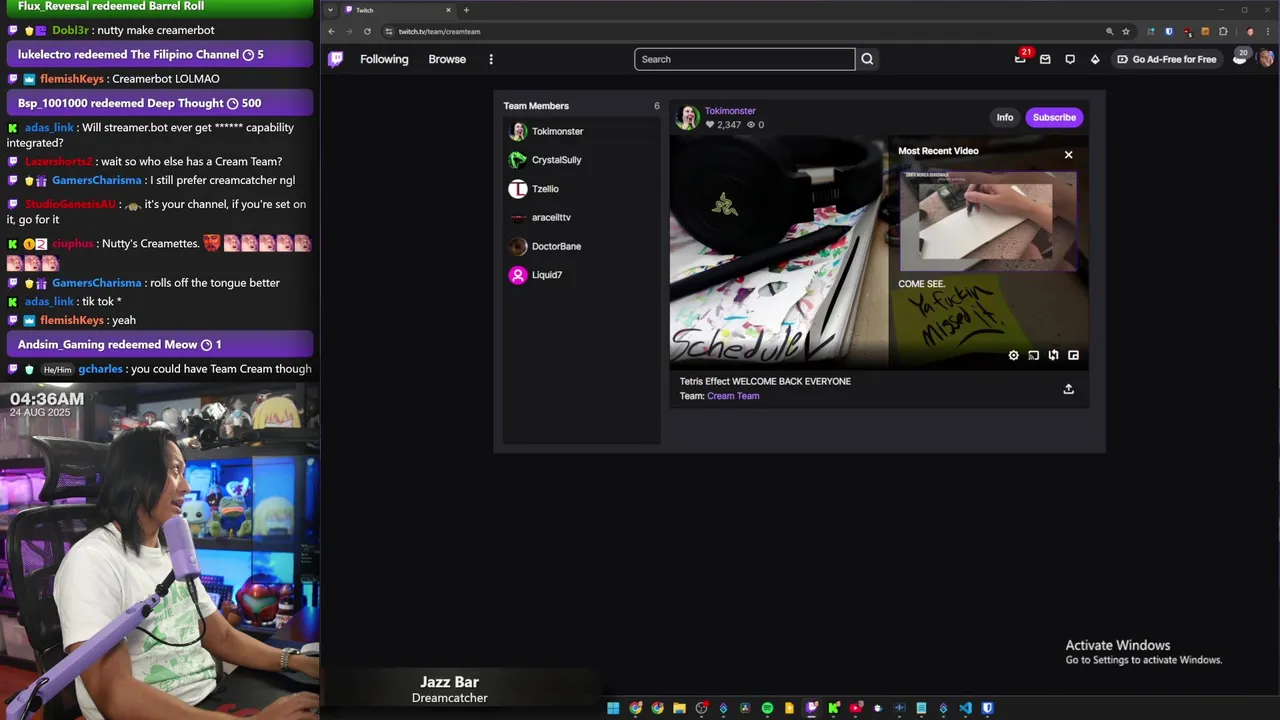Click flemishKeys Creamerbot LOLMAO message

coord(113,79)
